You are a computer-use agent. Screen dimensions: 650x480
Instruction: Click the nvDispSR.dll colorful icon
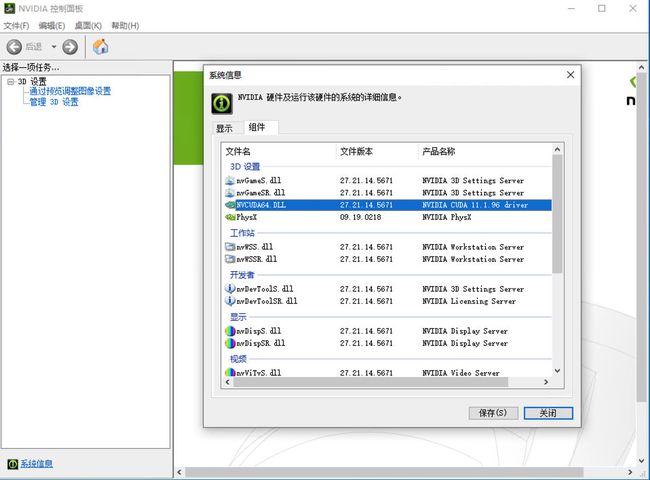230,343
